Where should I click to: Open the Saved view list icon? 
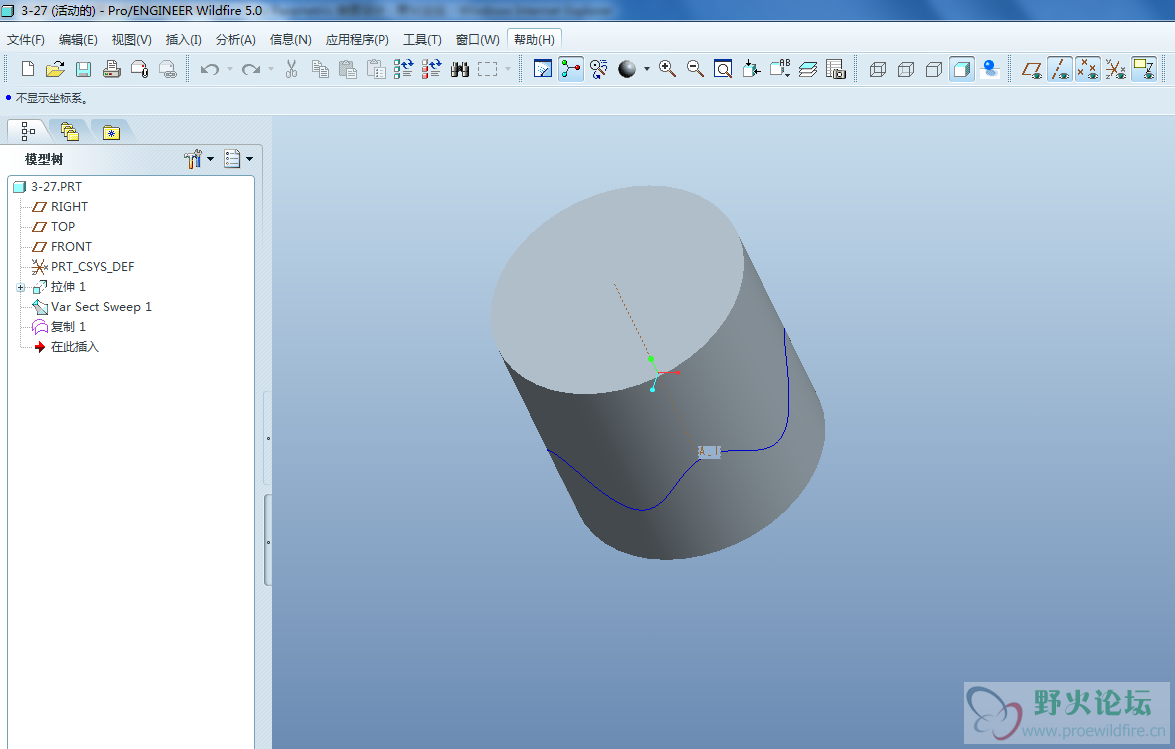point(780,70)
